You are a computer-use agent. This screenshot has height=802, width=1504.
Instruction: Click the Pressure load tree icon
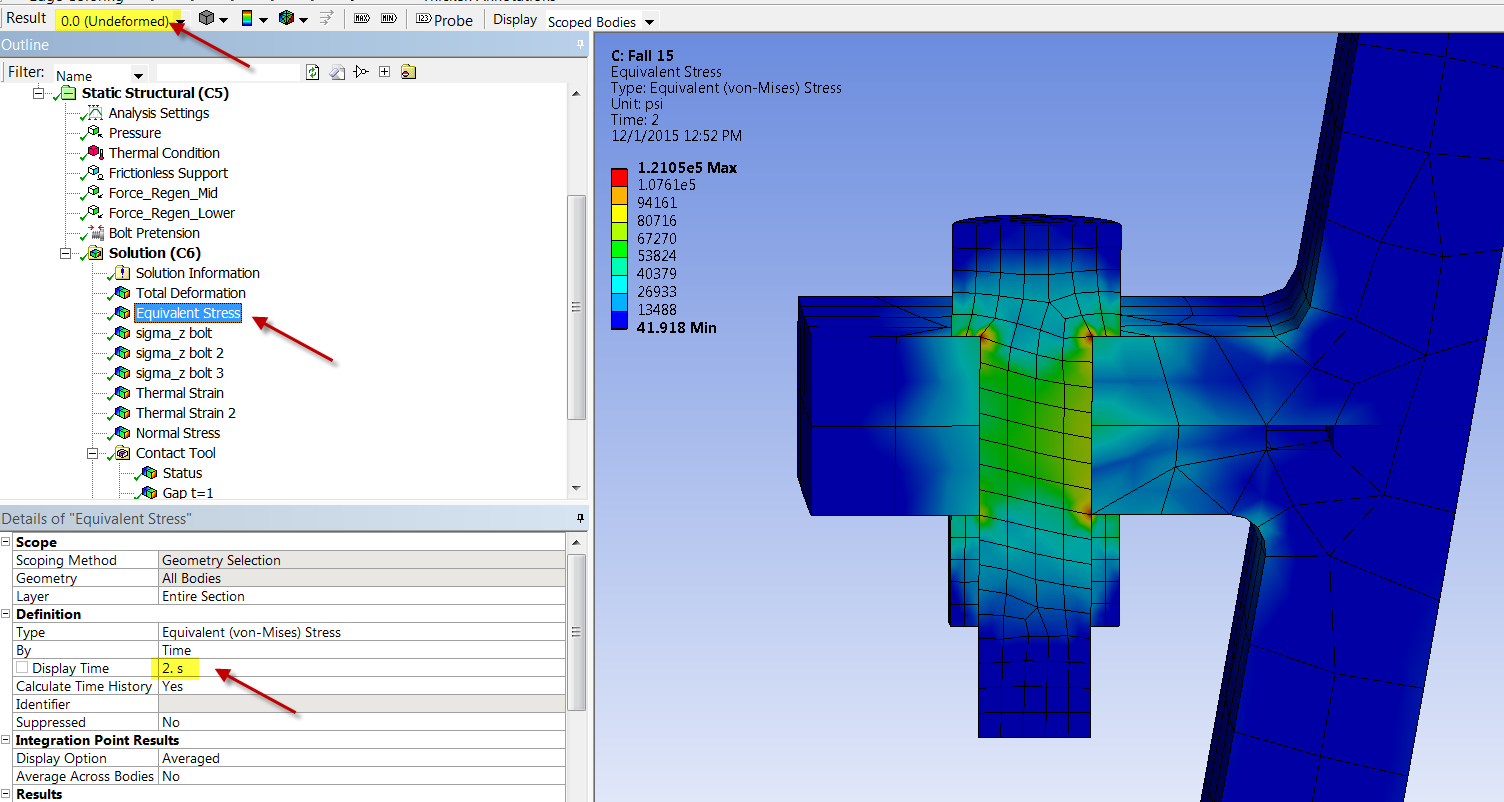coord(95,133)
